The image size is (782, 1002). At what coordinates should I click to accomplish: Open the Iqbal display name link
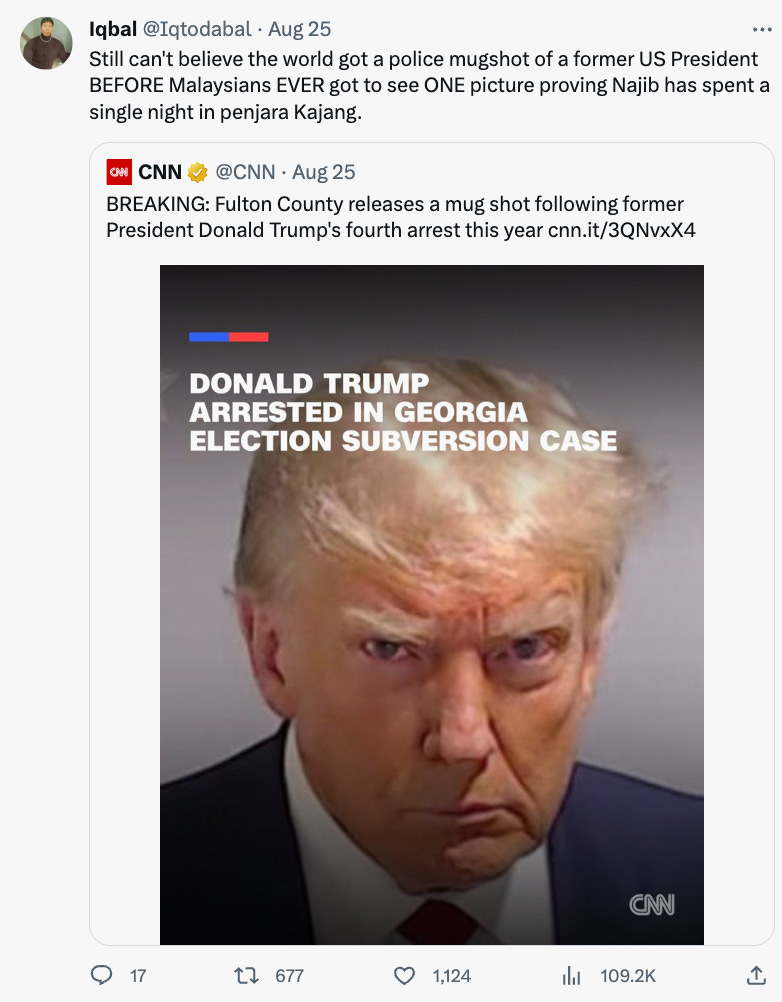113,29
